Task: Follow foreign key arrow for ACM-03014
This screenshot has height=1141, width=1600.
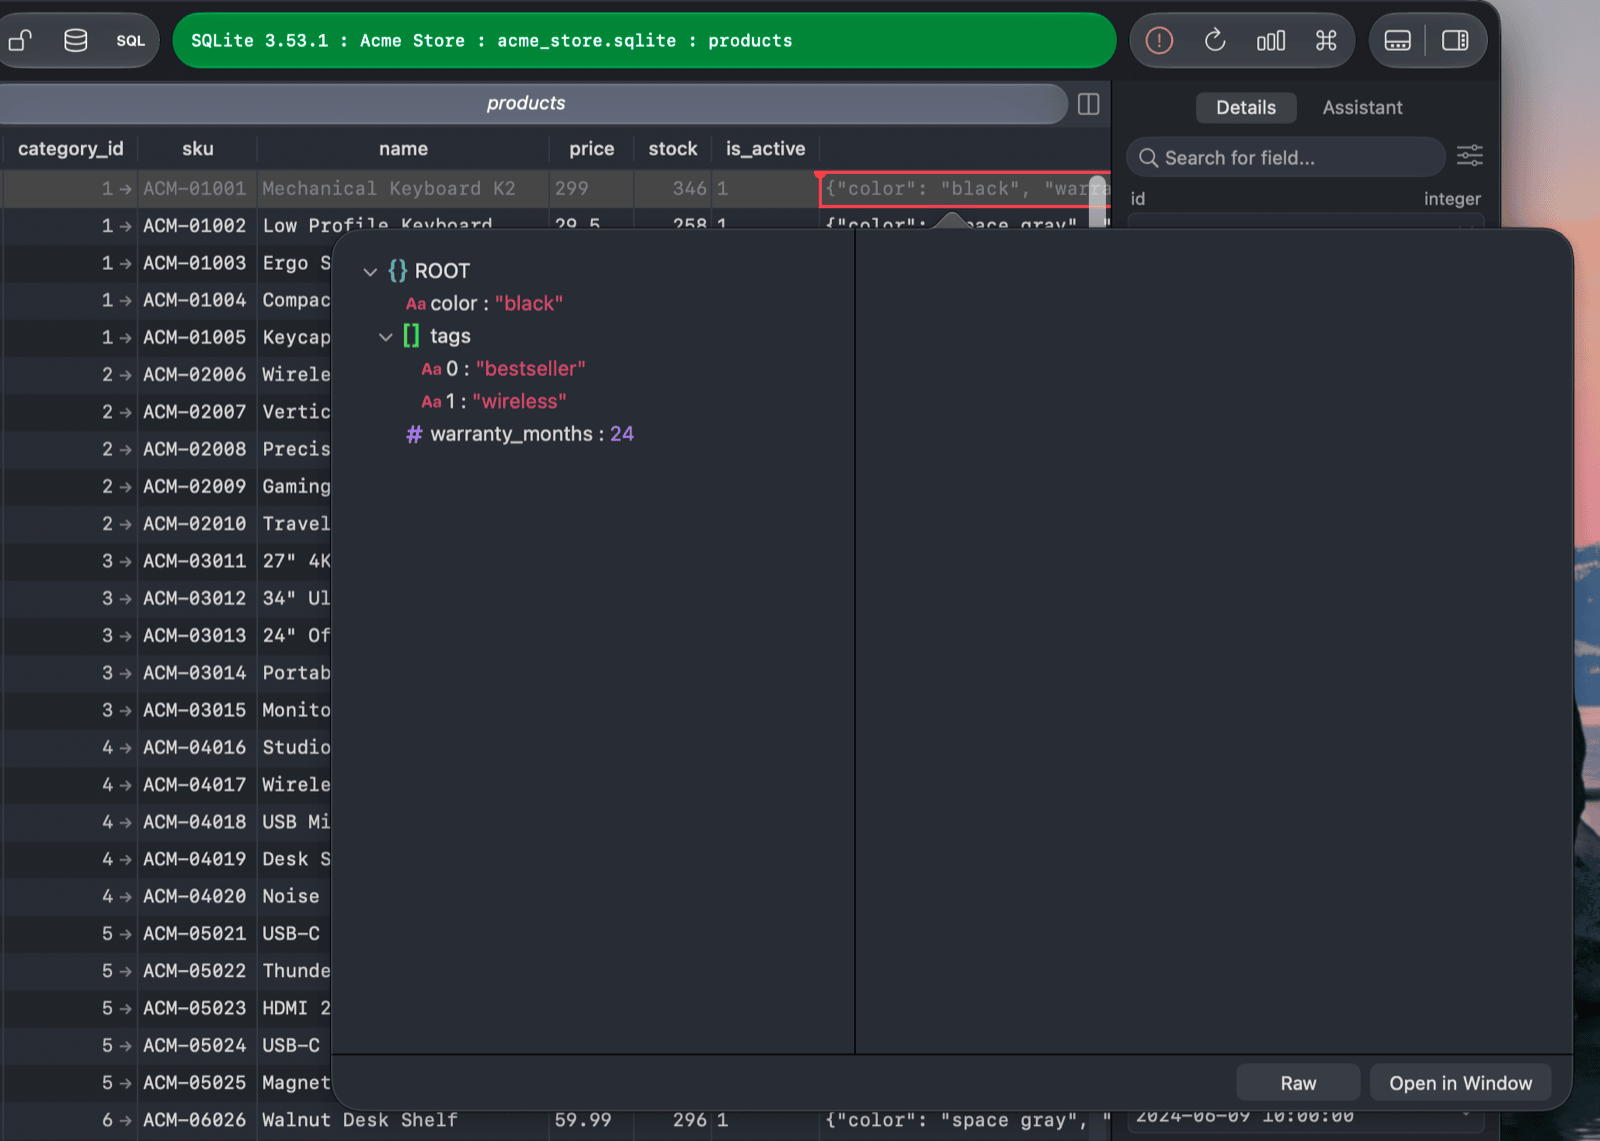Action: (x=126, y=674)
